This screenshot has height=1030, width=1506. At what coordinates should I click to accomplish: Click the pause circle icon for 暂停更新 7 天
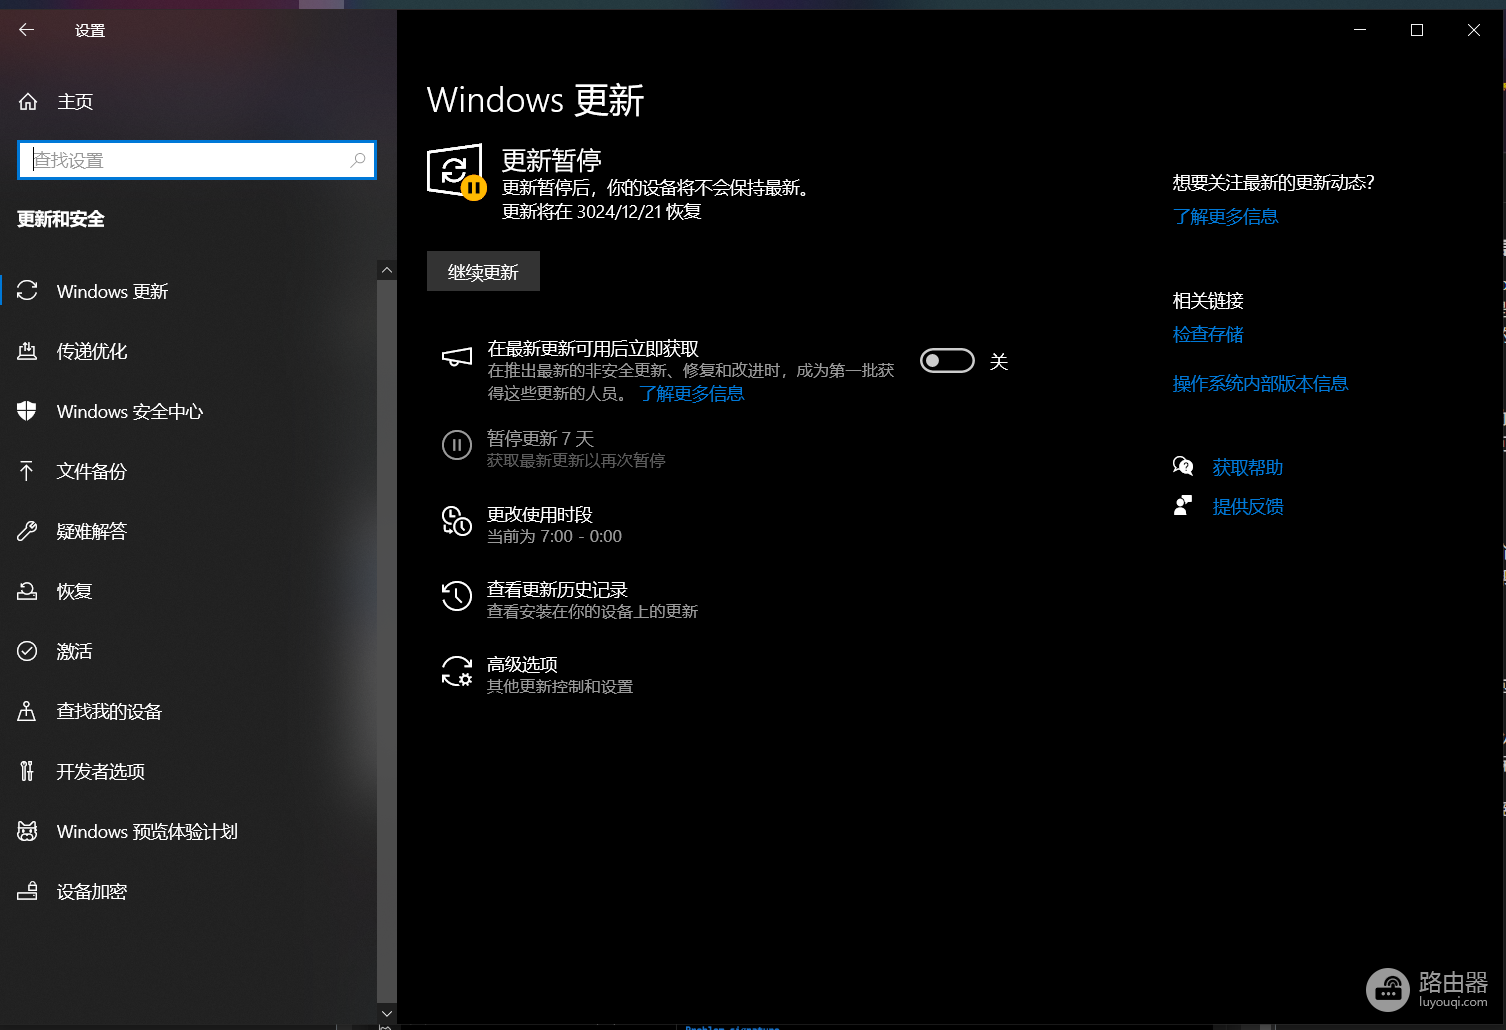click(x=457, y=445)
